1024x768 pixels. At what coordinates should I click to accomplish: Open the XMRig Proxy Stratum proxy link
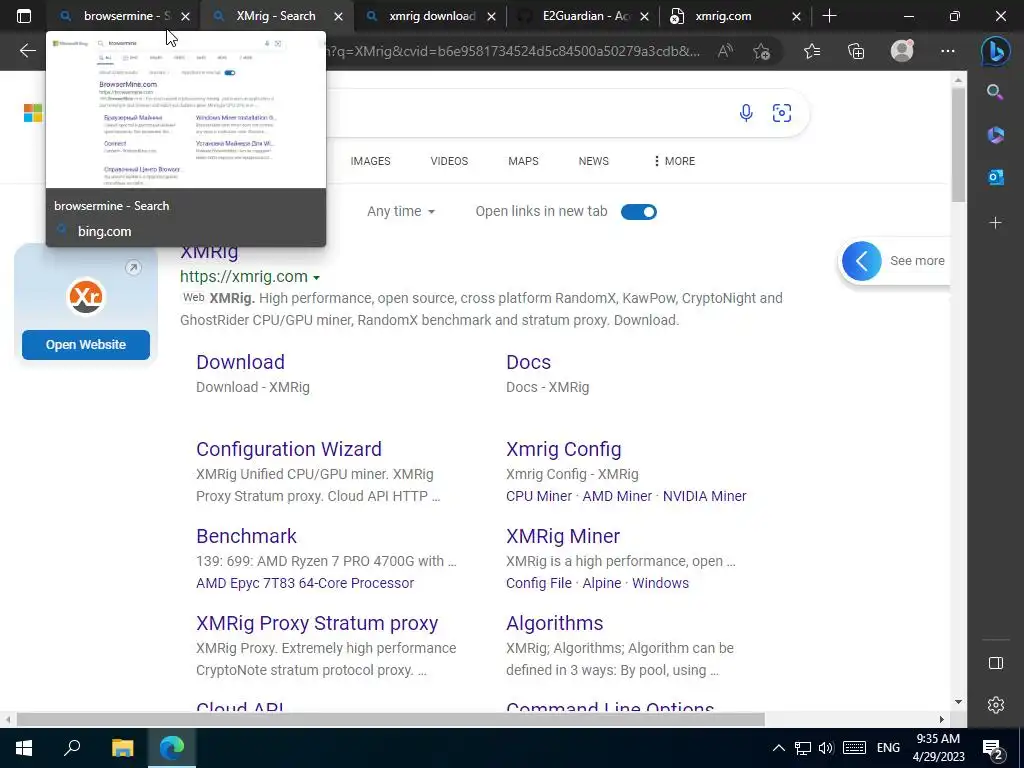coord(317,623)
